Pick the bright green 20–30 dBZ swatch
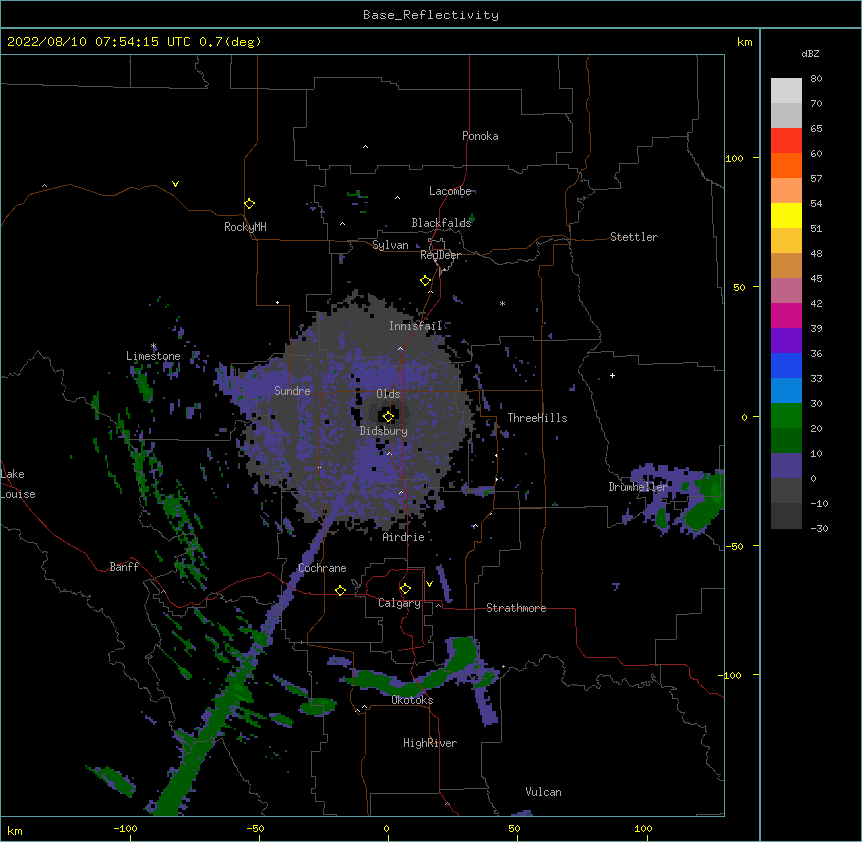 786,416
